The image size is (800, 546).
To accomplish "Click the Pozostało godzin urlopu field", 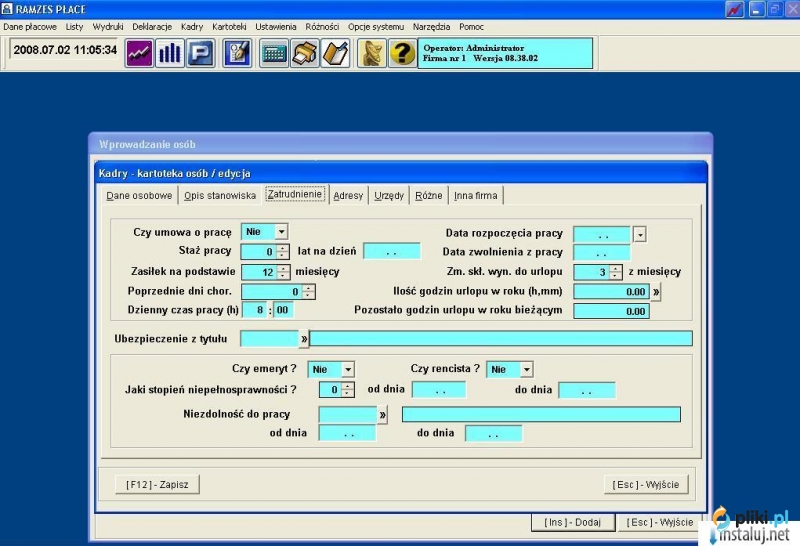I will pyautogui.click(x=612, y=311).
